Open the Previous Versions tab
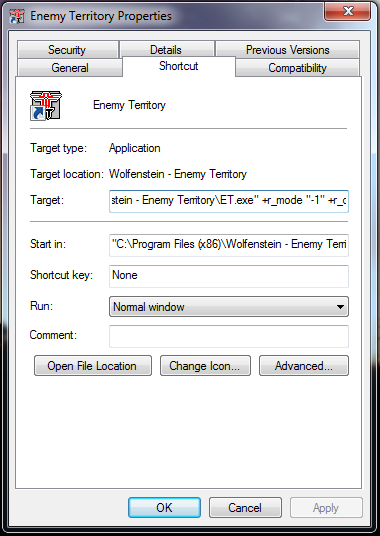 coord(287,50)
